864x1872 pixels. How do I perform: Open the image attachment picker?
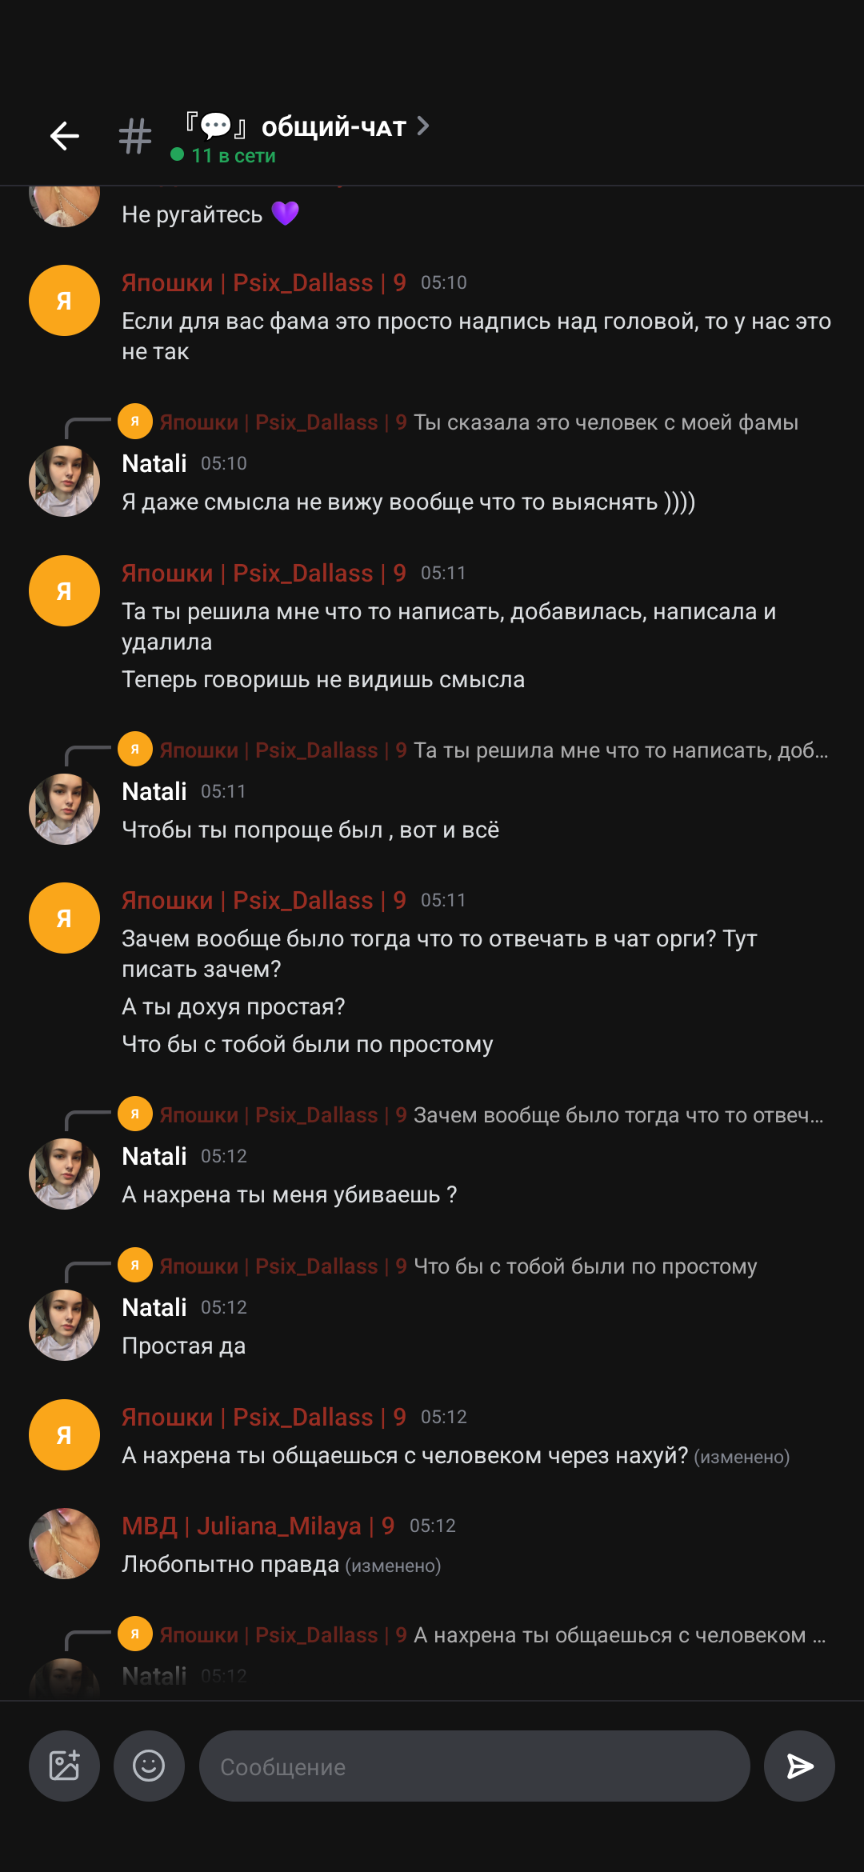[x=64, y=1766]
